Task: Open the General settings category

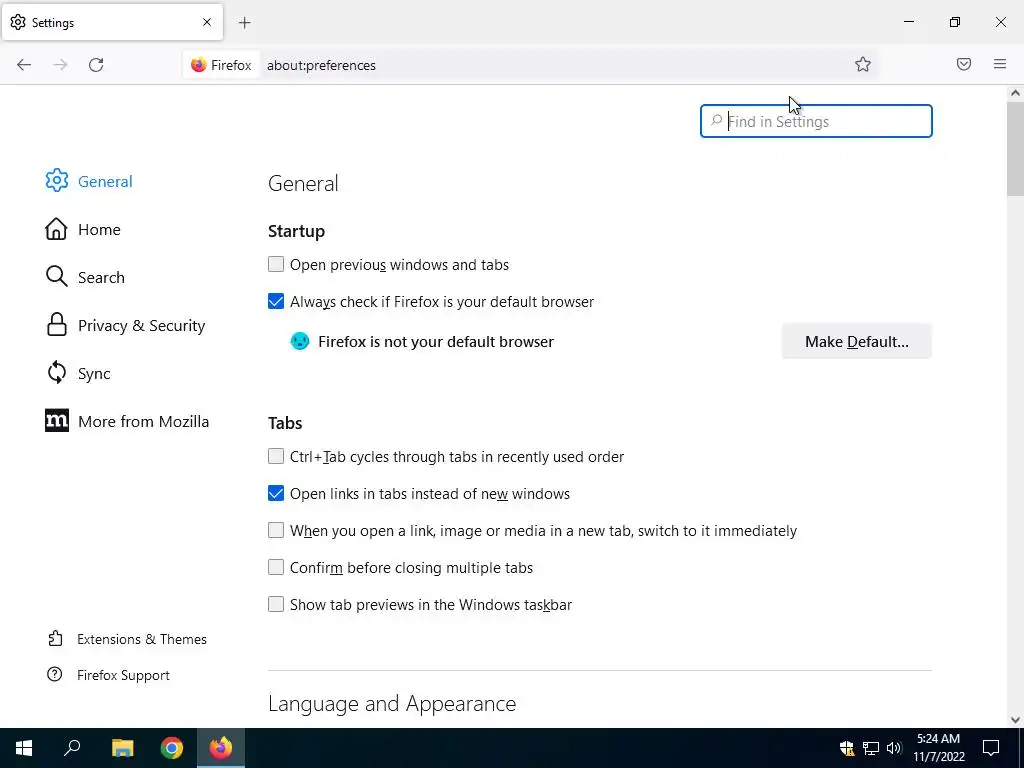Action: pos(89,181)
